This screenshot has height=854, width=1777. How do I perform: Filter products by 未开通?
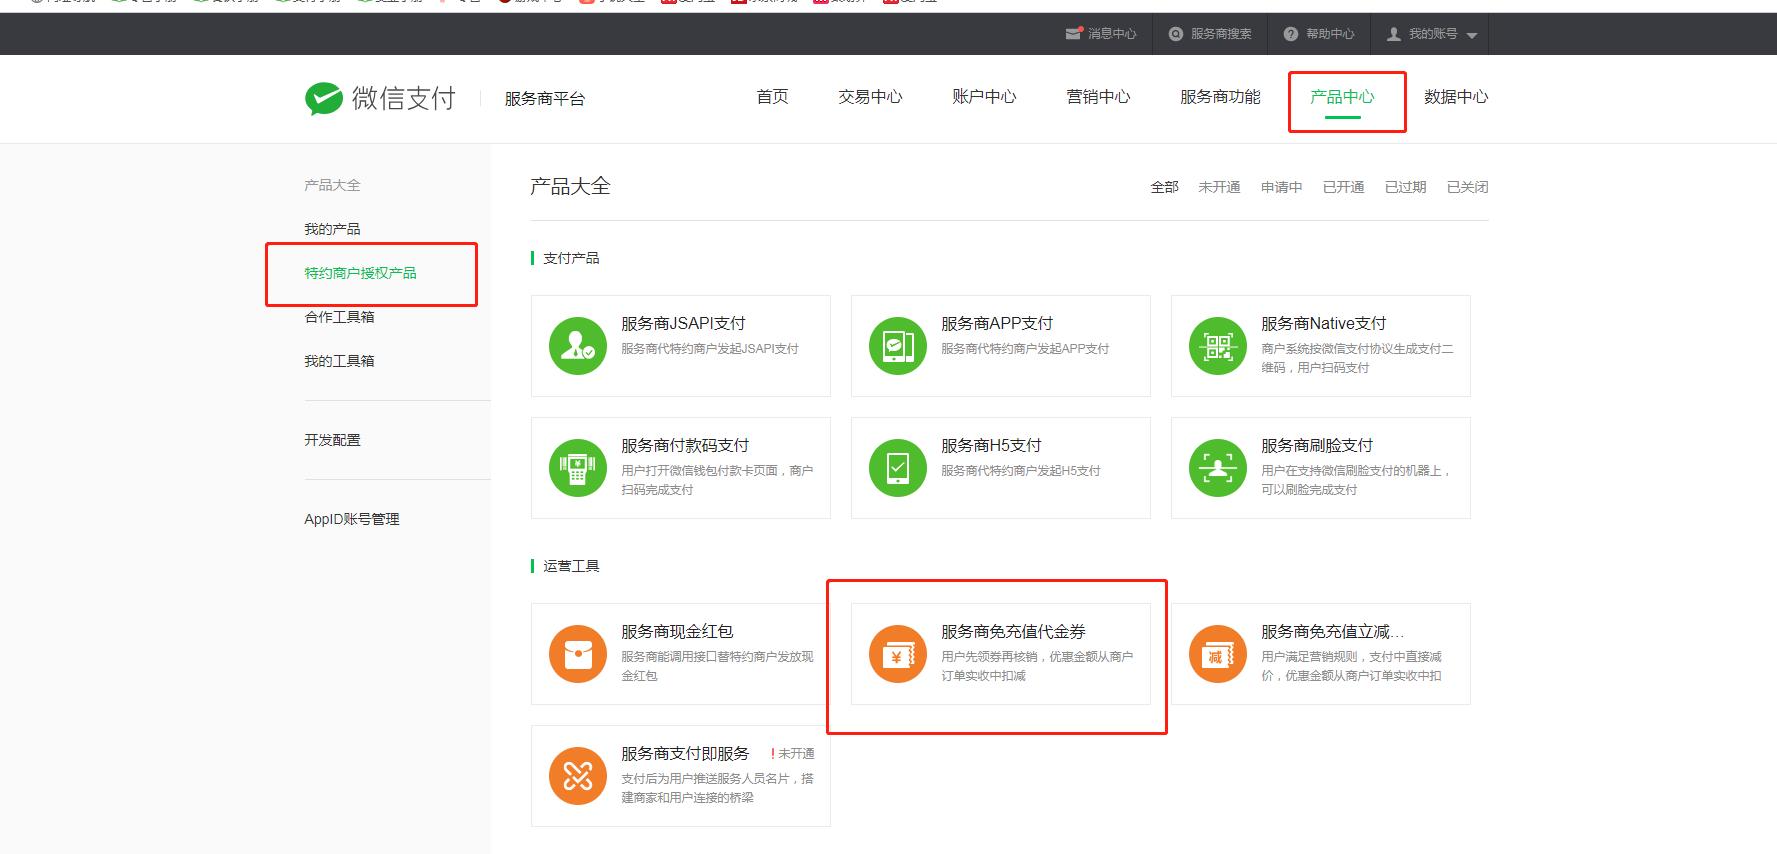(x=1219, y=187)
